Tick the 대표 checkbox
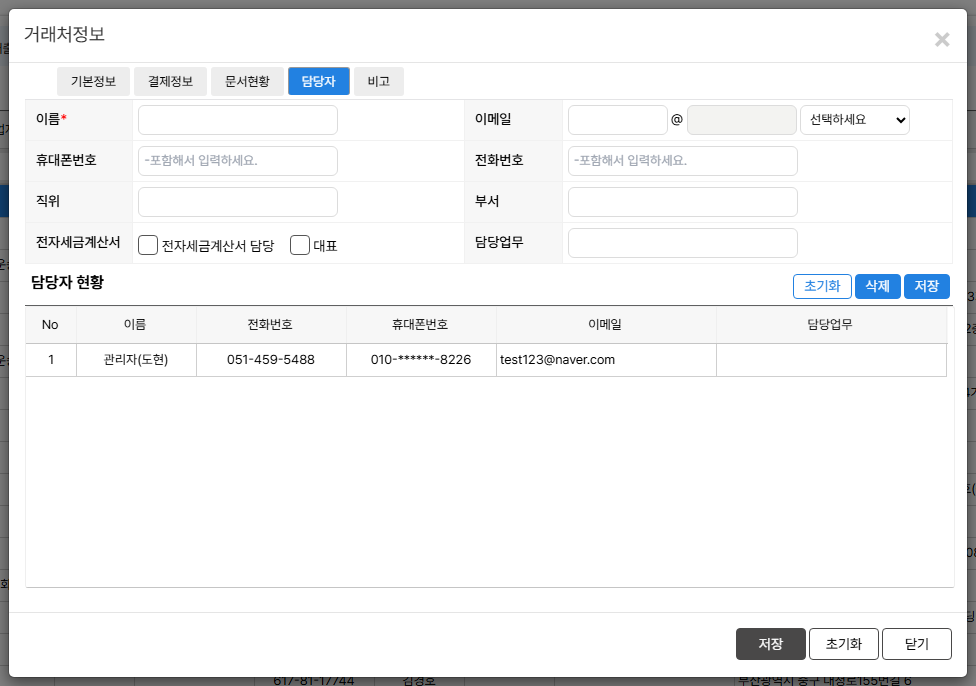The image size is (976, 686). (x=300, y=245)
